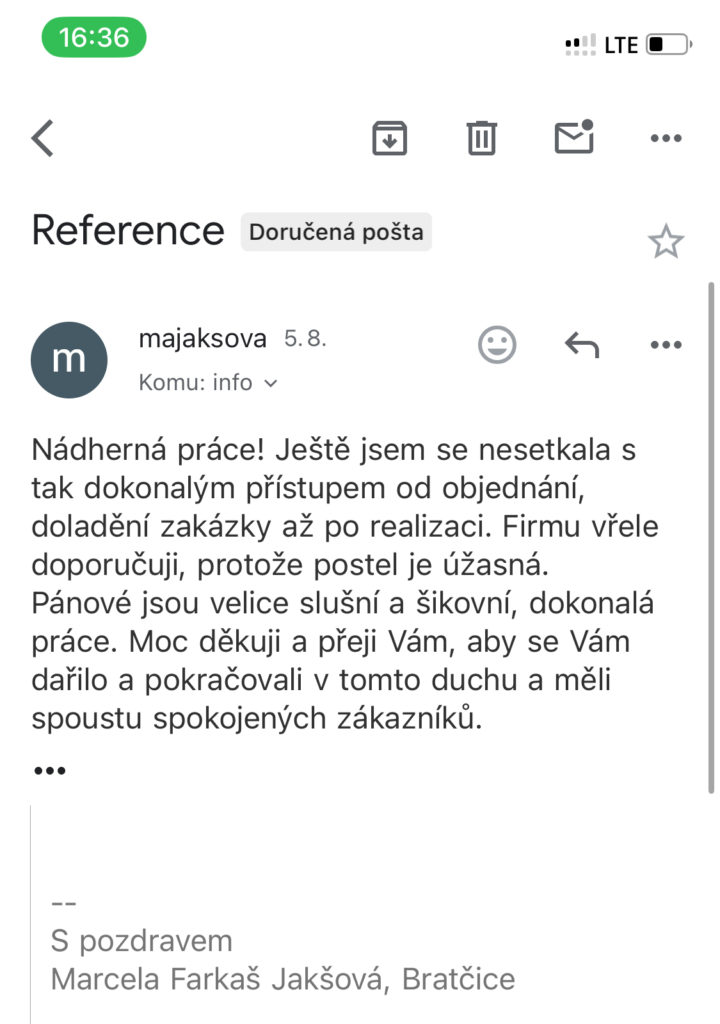The width and height of the screenshot is (720, 1024).
Task: Tap the battery indicator in status bar
Action: pos(669,44)
